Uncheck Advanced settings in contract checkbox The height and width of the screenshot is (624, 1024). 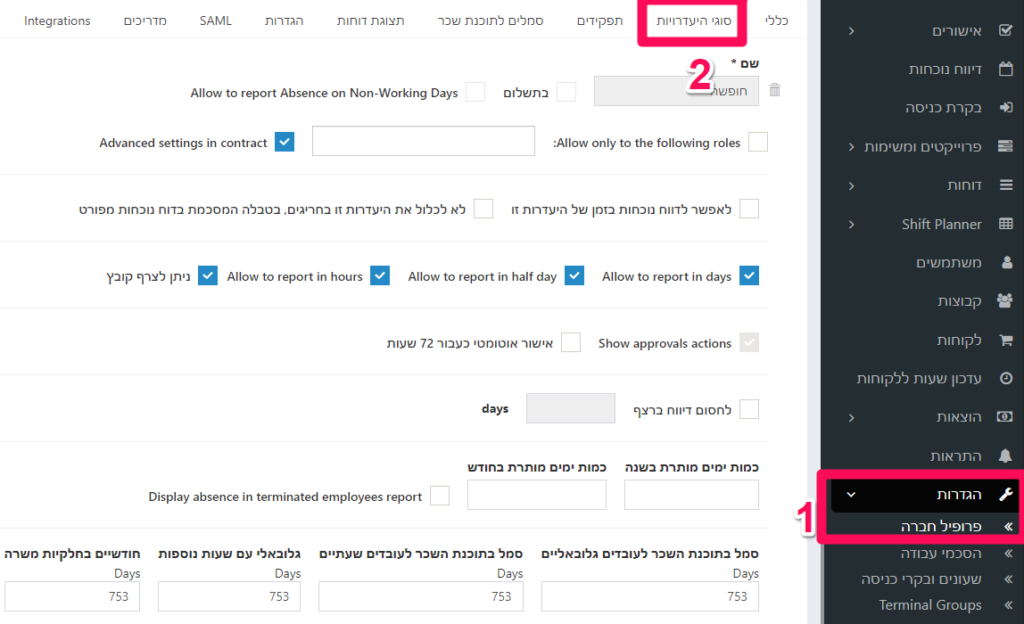coord(284,142)
